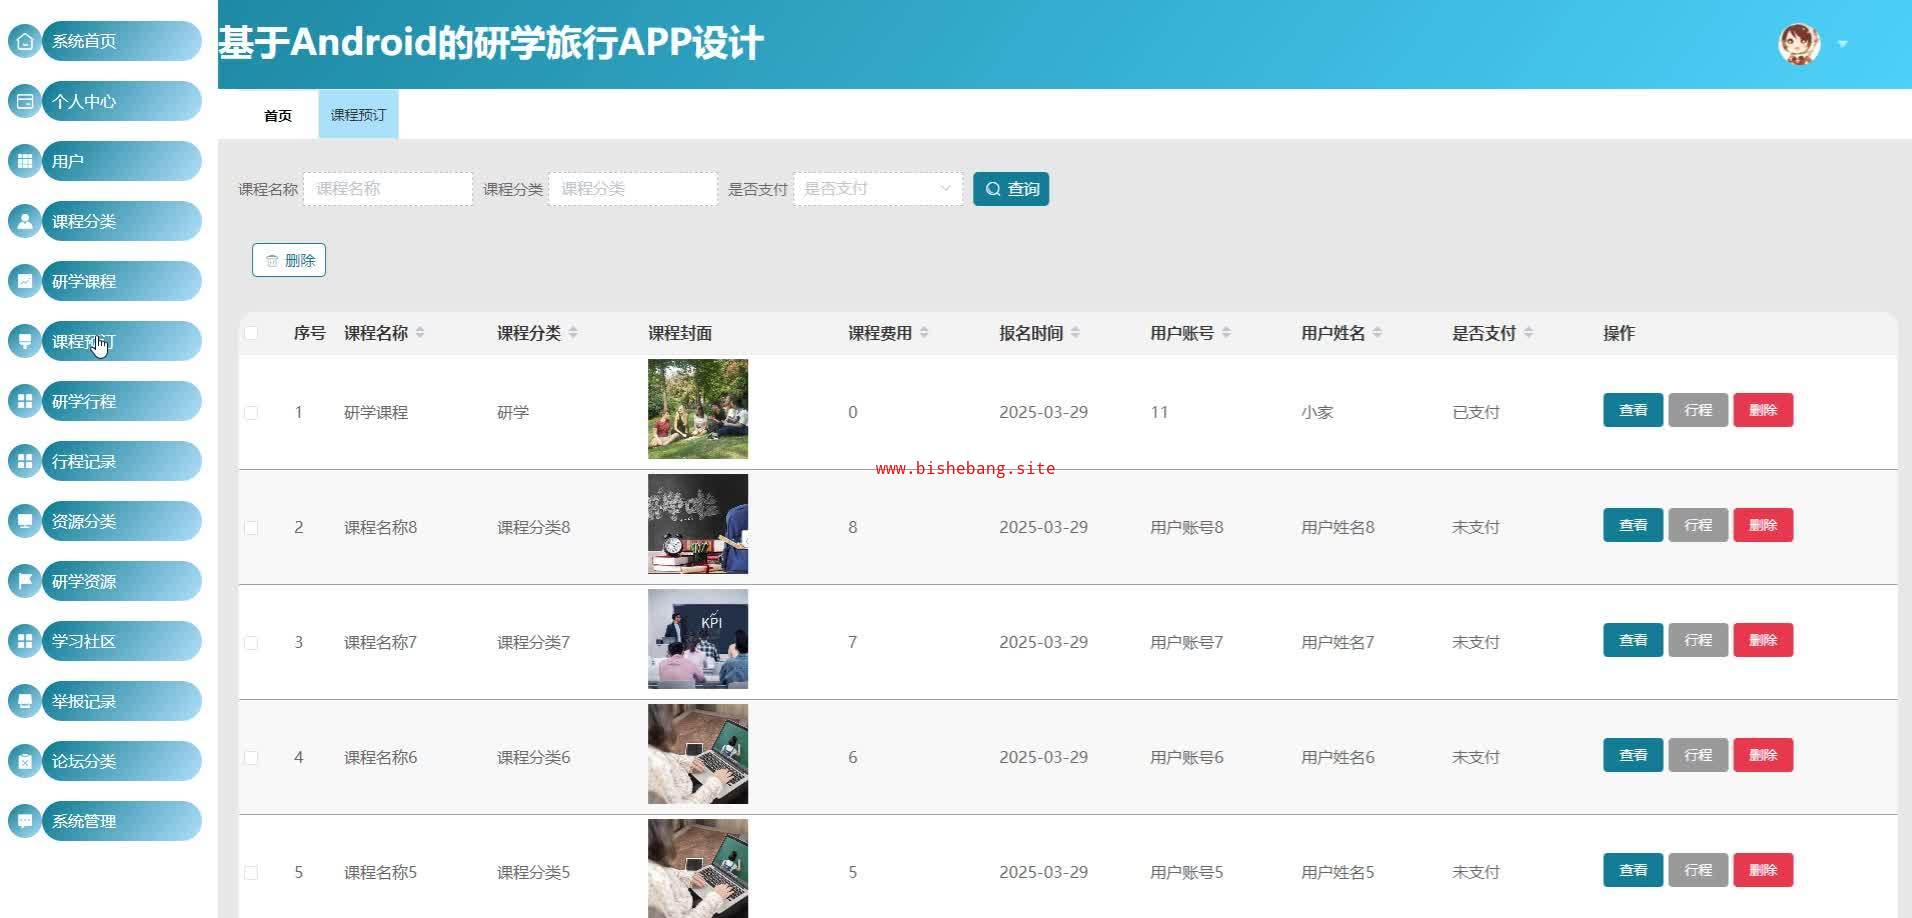Delete the 课程名称7 row

[x=1763, y=640]
